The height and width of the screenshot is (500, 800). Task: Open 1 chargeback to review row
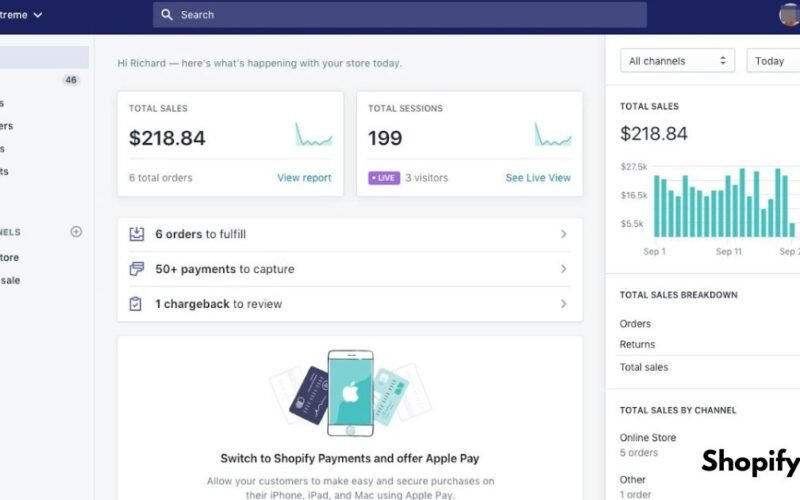[x=350, y=304]
